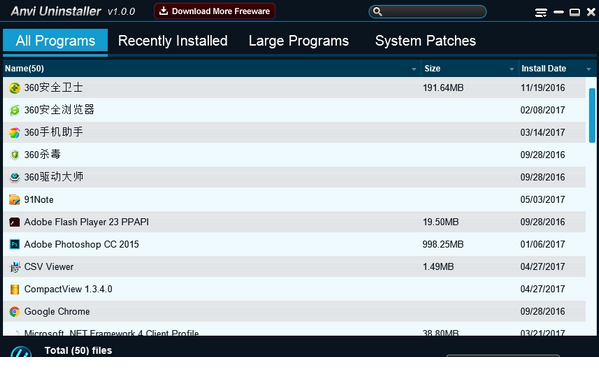Click the 91Note folder icon
This screenshot has height=371, width=599.
click(15, 200)
